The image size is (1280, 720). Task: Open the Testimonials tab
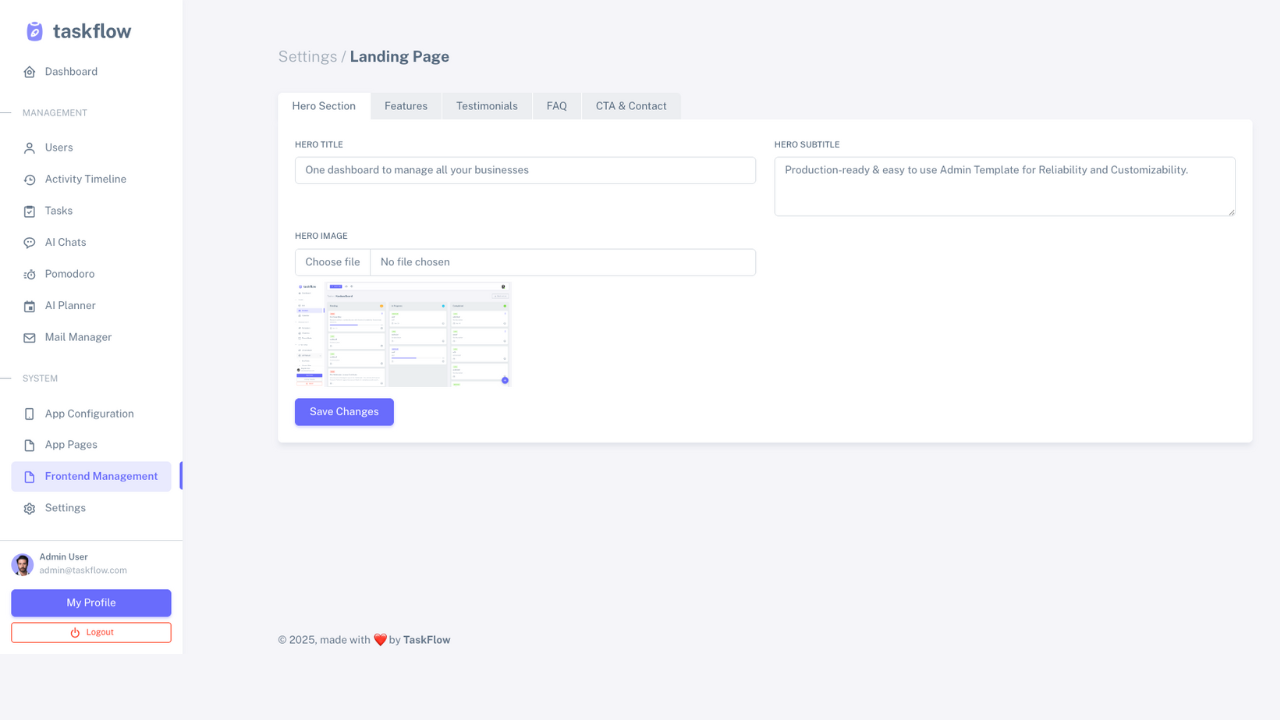click(x=487, y=106)
